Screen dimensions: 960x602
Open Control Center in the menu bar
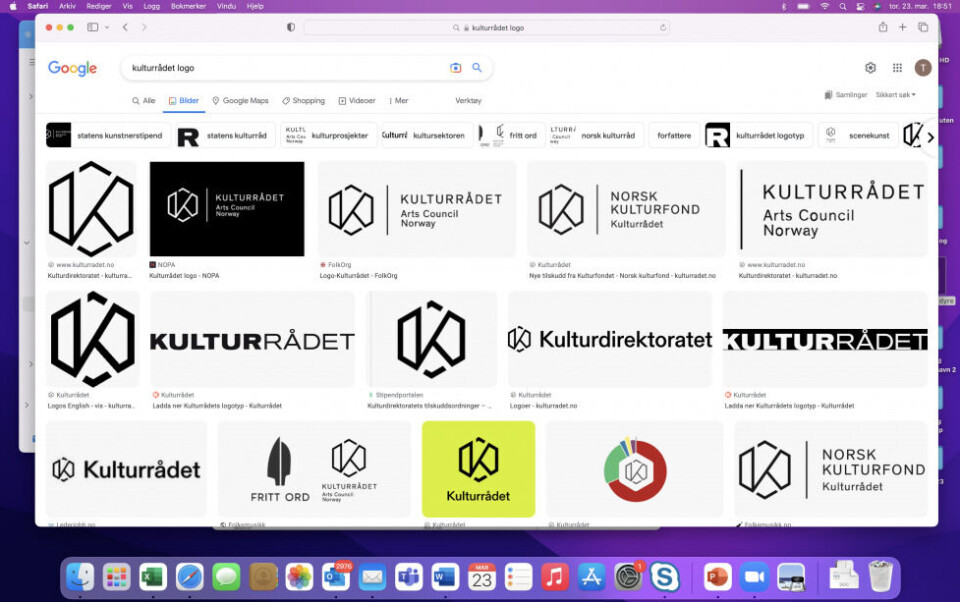point(860,6)
